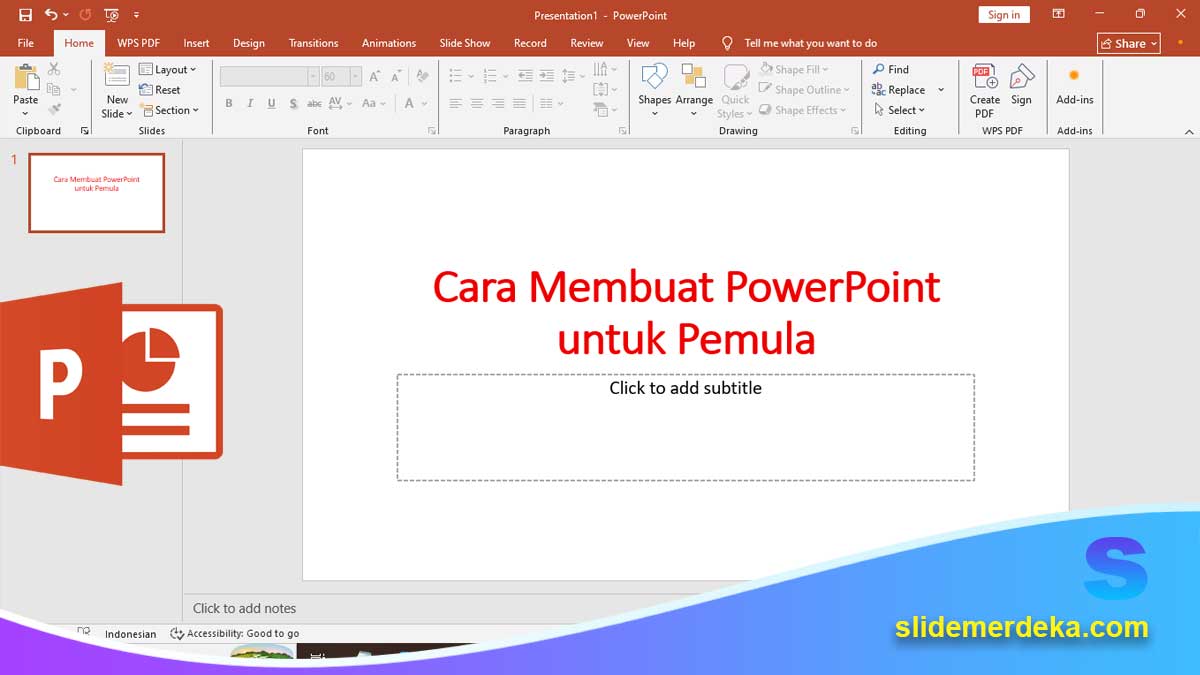
Task: Open the Quick Styles gallery
Action: click(x=736, y=90)
